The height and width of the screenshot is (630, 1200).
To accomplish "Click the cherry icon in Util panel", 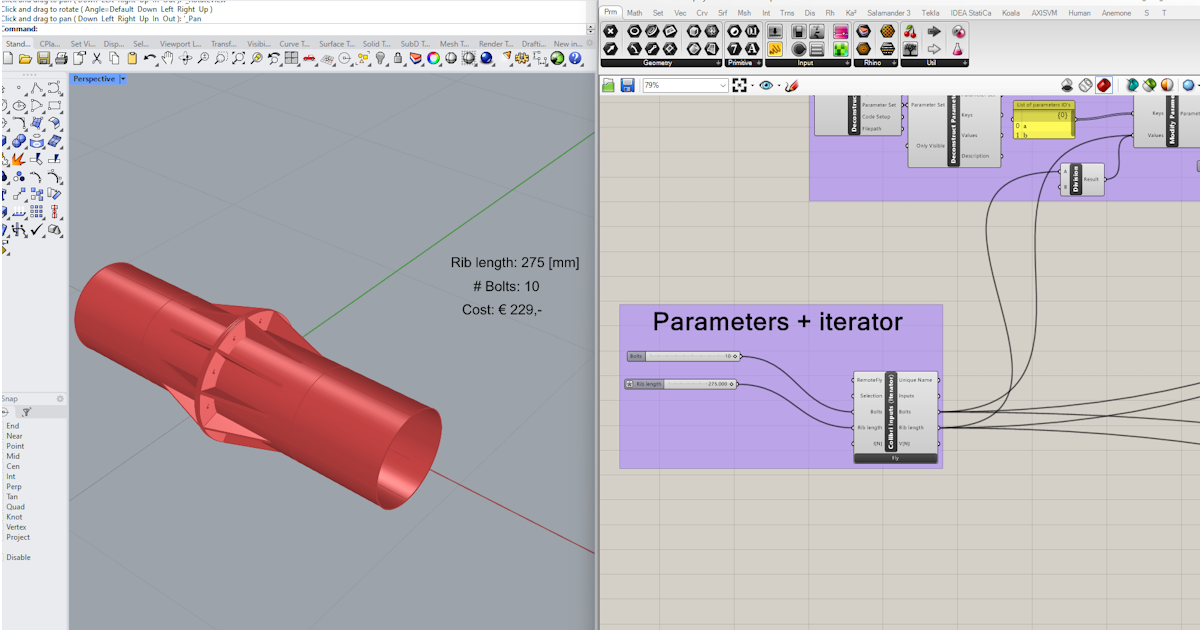I will click(x=910, y=31).
